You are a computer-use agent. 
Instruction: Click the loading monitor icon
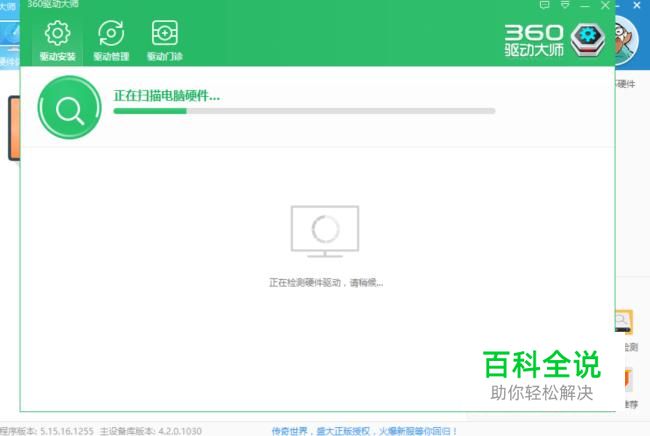click(x=325, y=231)
